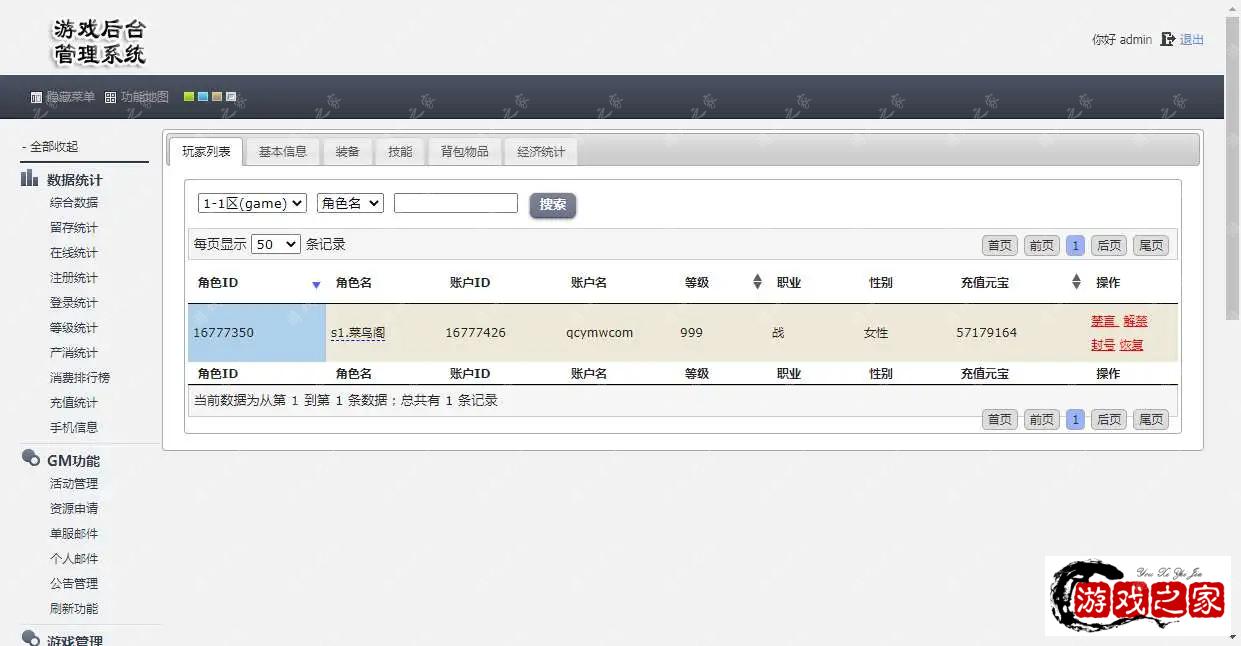The height and width of the screenshot is (646, 1241).
Task: Click the 封号 ban account link
Action: (1102, 345)
